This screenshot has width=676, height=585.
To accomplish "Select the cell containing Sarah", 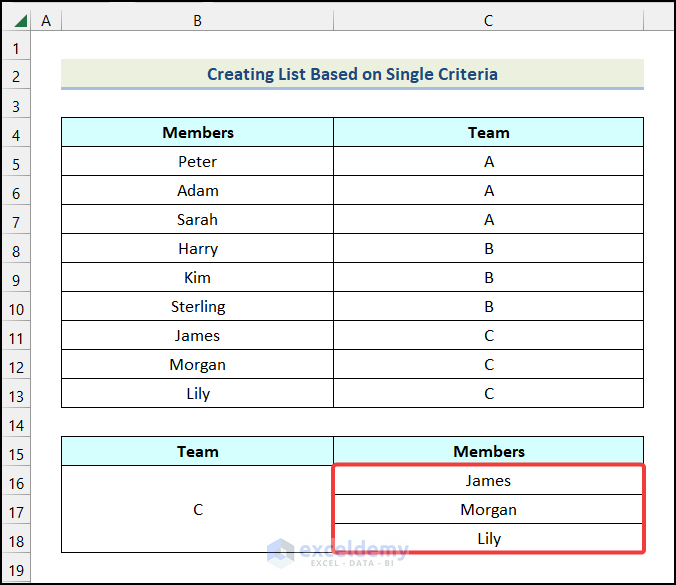I will (198, 219).
